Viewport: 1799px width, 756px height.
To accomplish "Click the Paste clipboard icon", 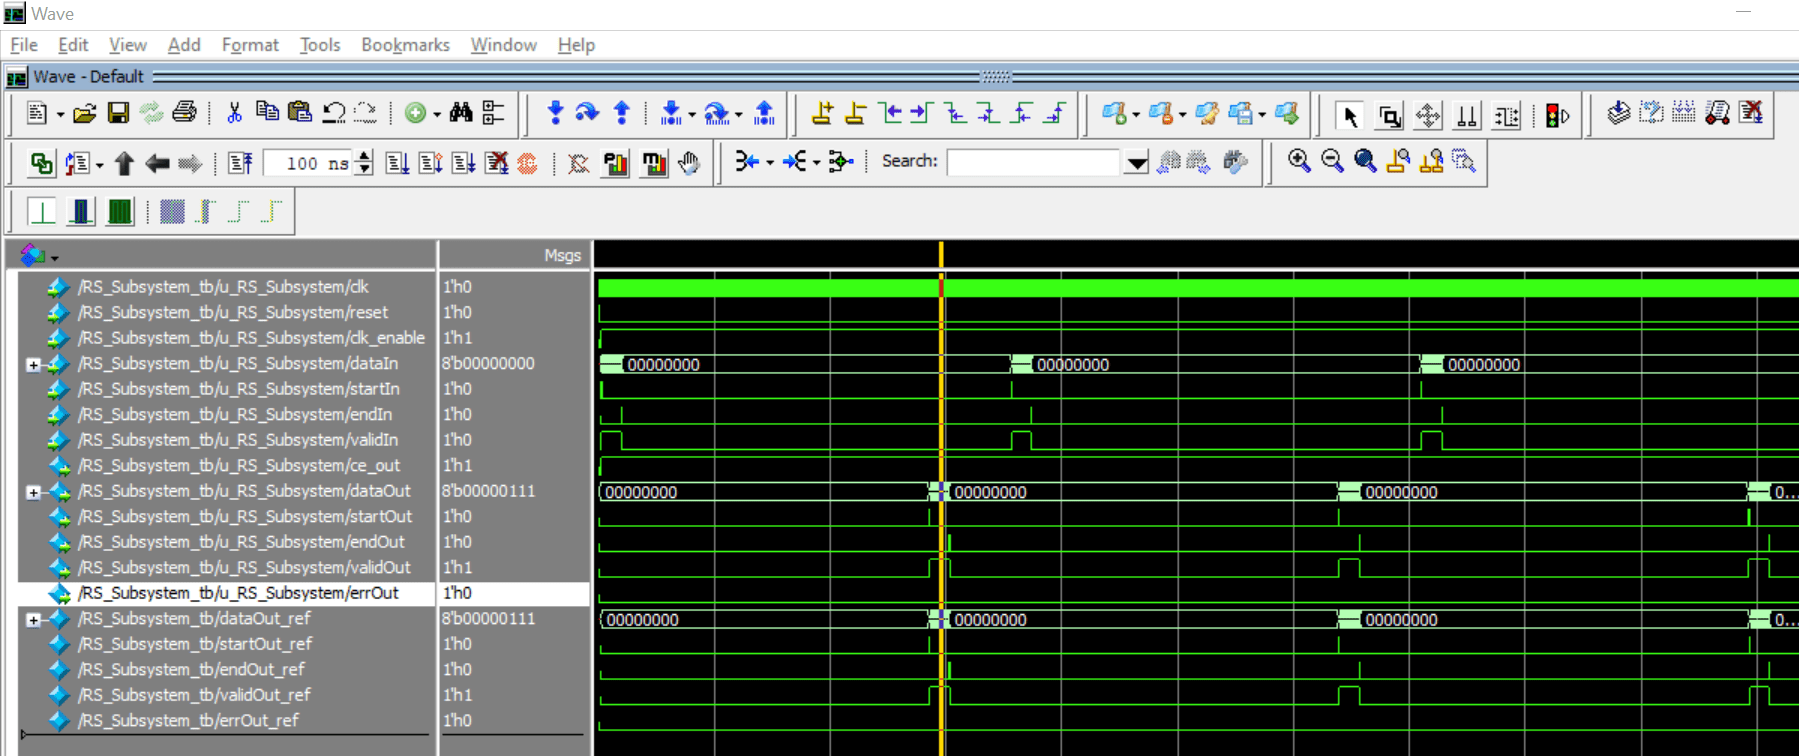I will (x=300, y=112).
